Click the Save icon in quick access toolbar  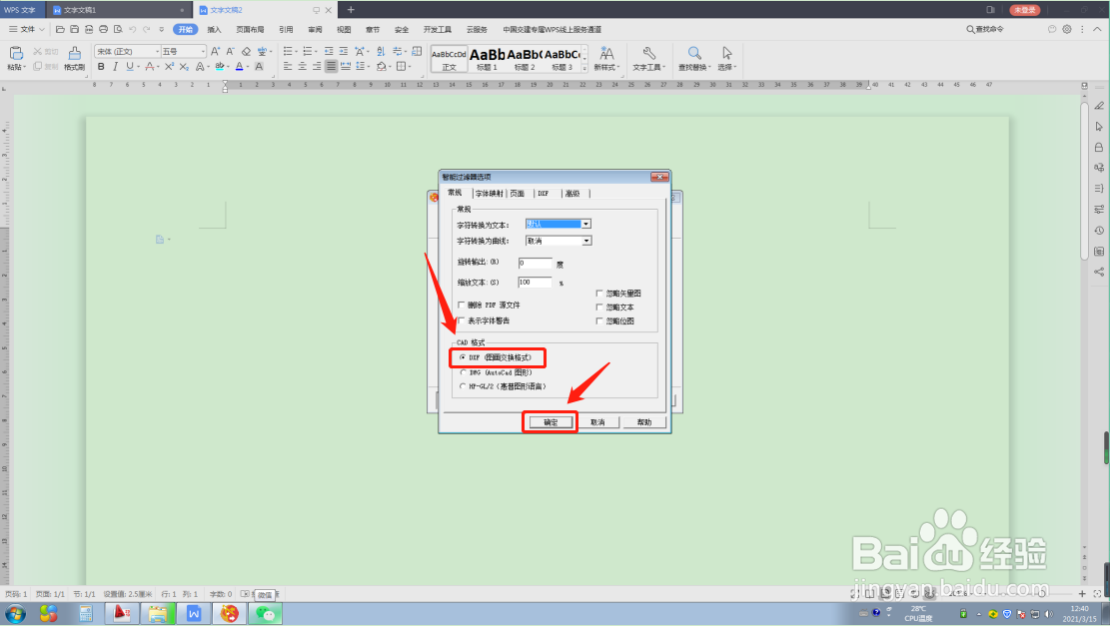tap(74, 30)
